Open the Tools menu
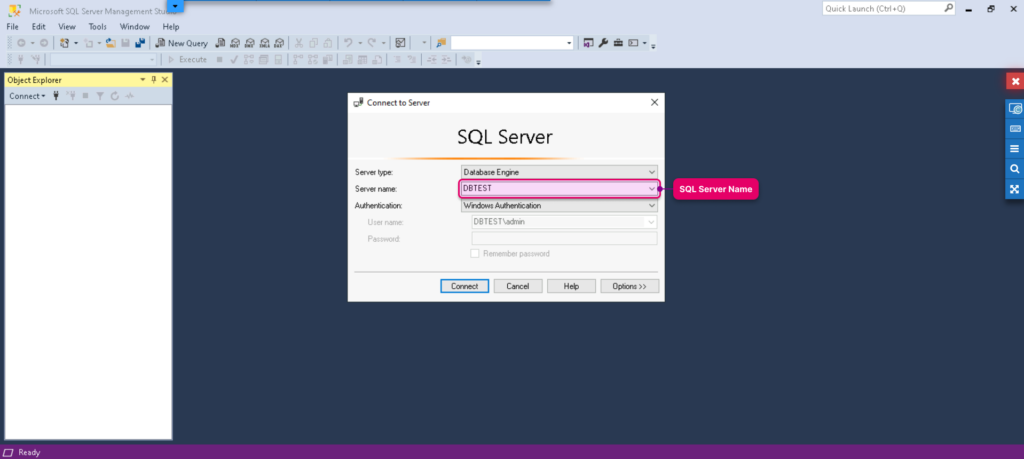 98,27
